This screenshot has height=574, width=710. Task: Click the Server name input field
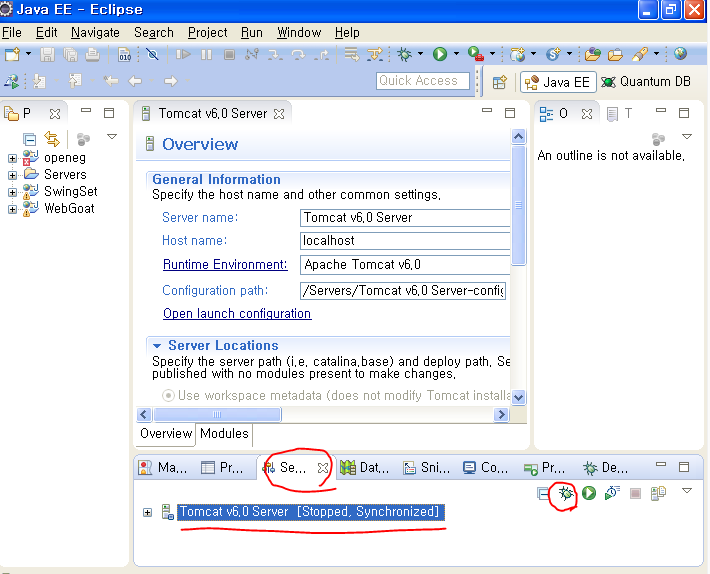(405, 218)
